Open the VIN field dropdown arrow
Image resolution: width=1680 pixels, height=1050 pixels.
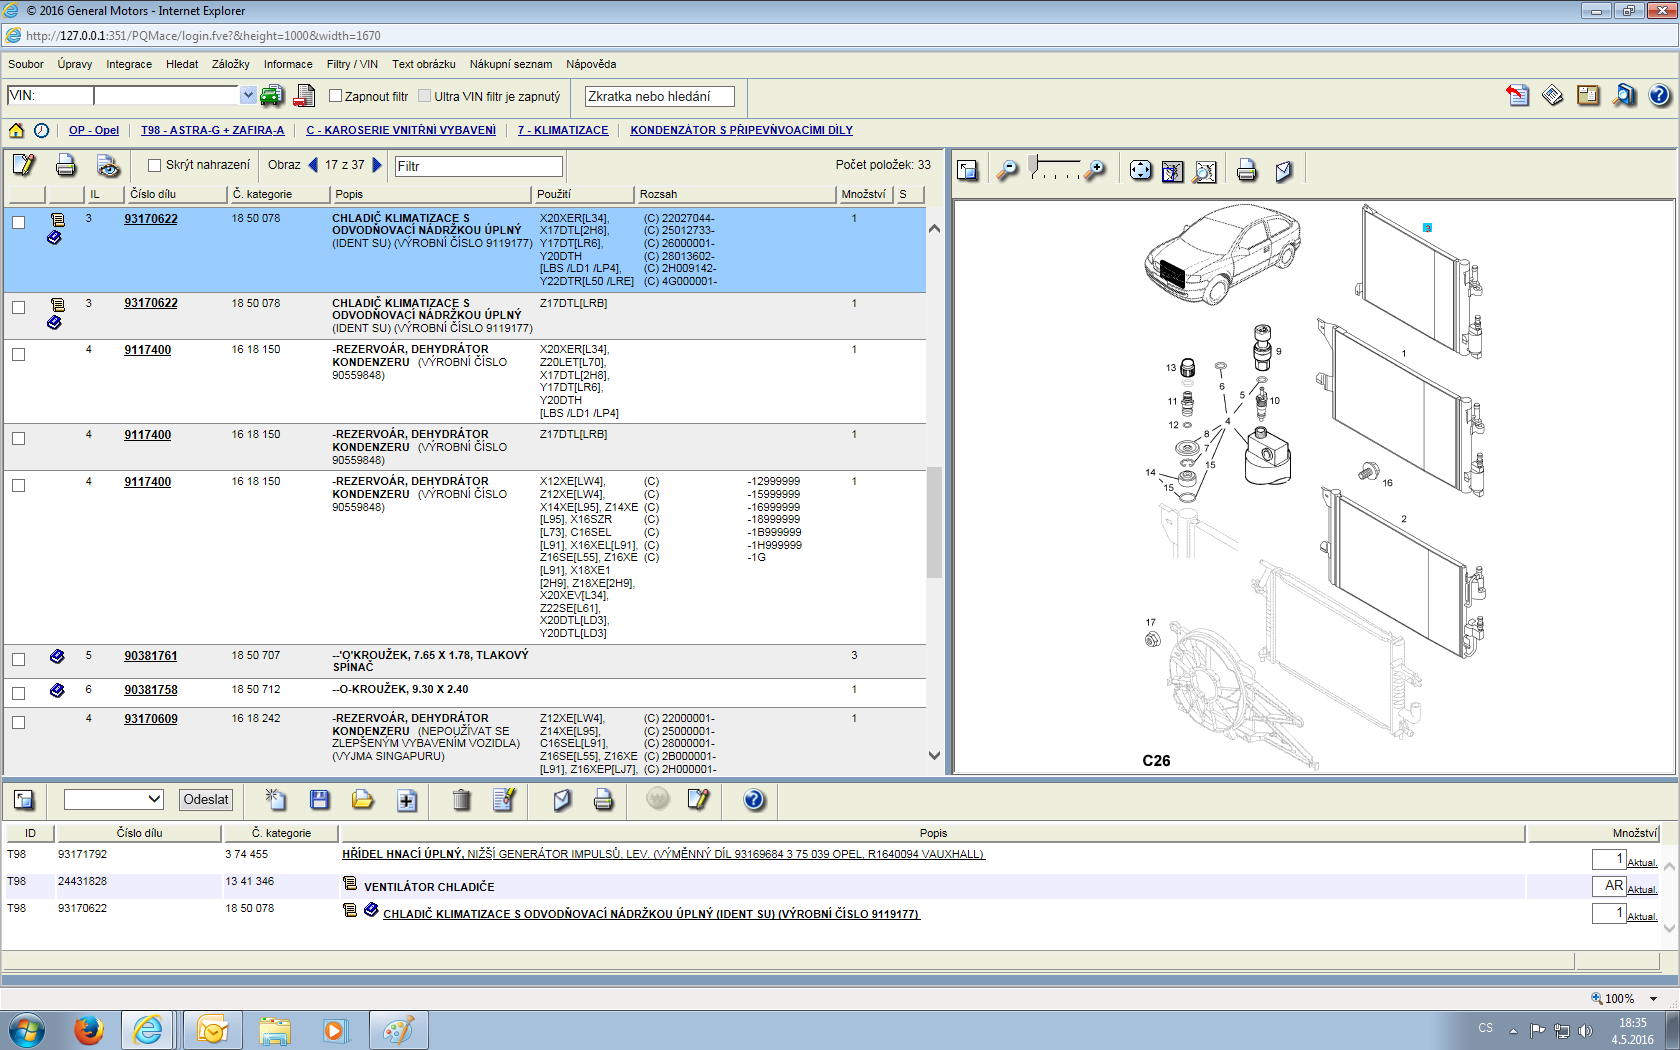248,95
